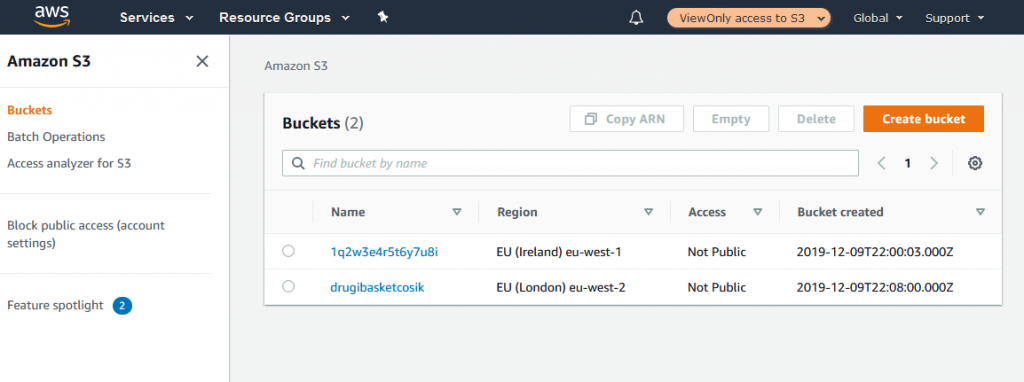Open Feature spotlight in sidebar
The height and width of the screenshot is (382, 1024).
(56, 305)
